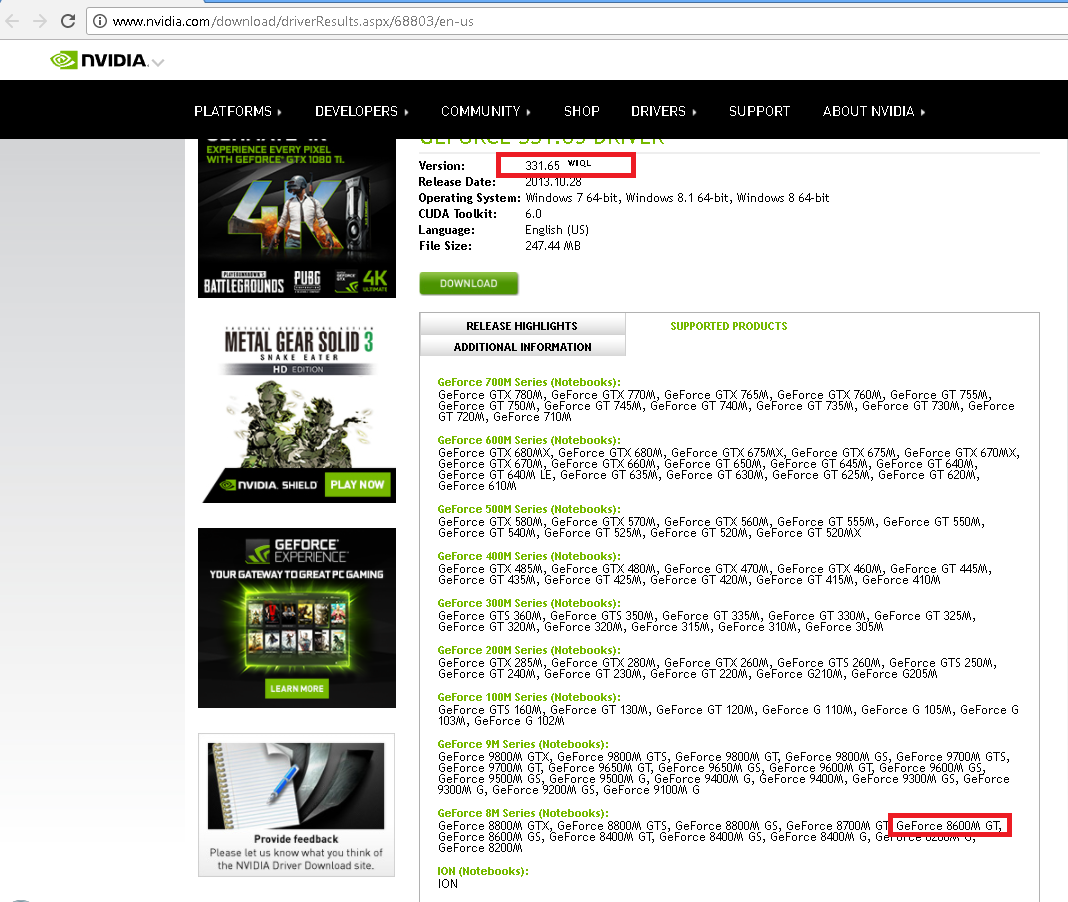Click GeForce 9M Series (Notebooks) heading
Image resolution: width=1068 pixels, height=902 pixels.
point(522,744)
